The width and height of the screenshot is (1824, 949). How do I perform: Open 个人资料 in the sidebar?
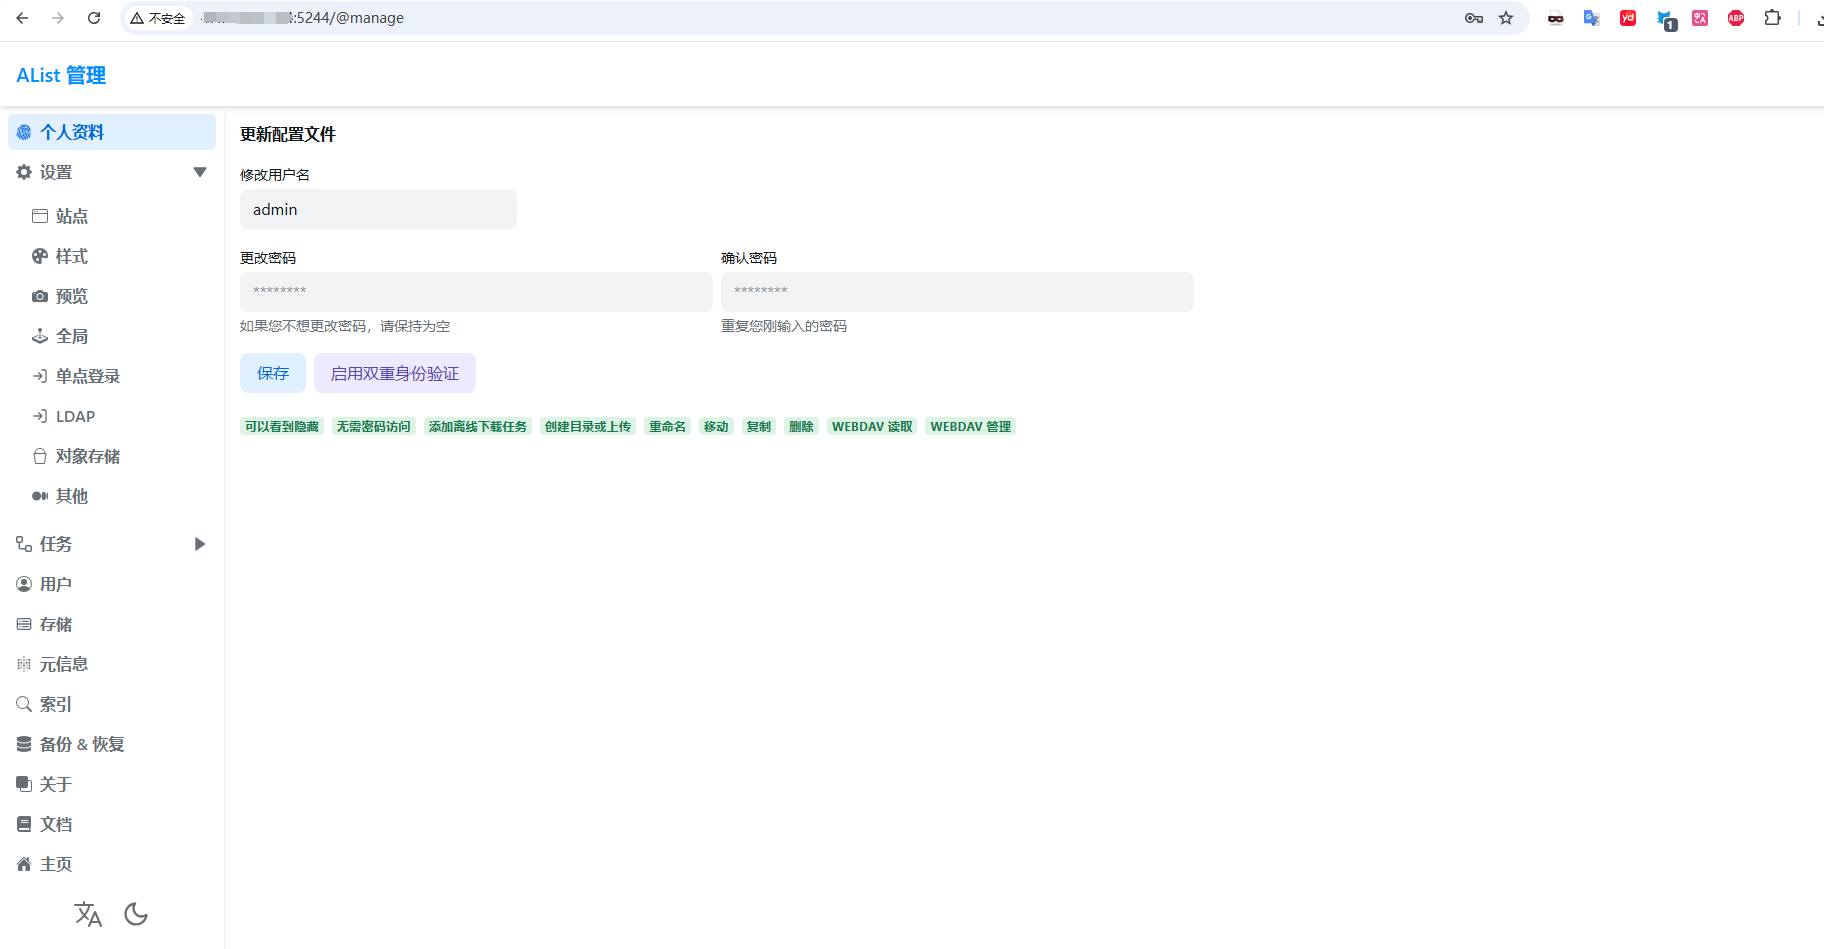coord(112,132)
